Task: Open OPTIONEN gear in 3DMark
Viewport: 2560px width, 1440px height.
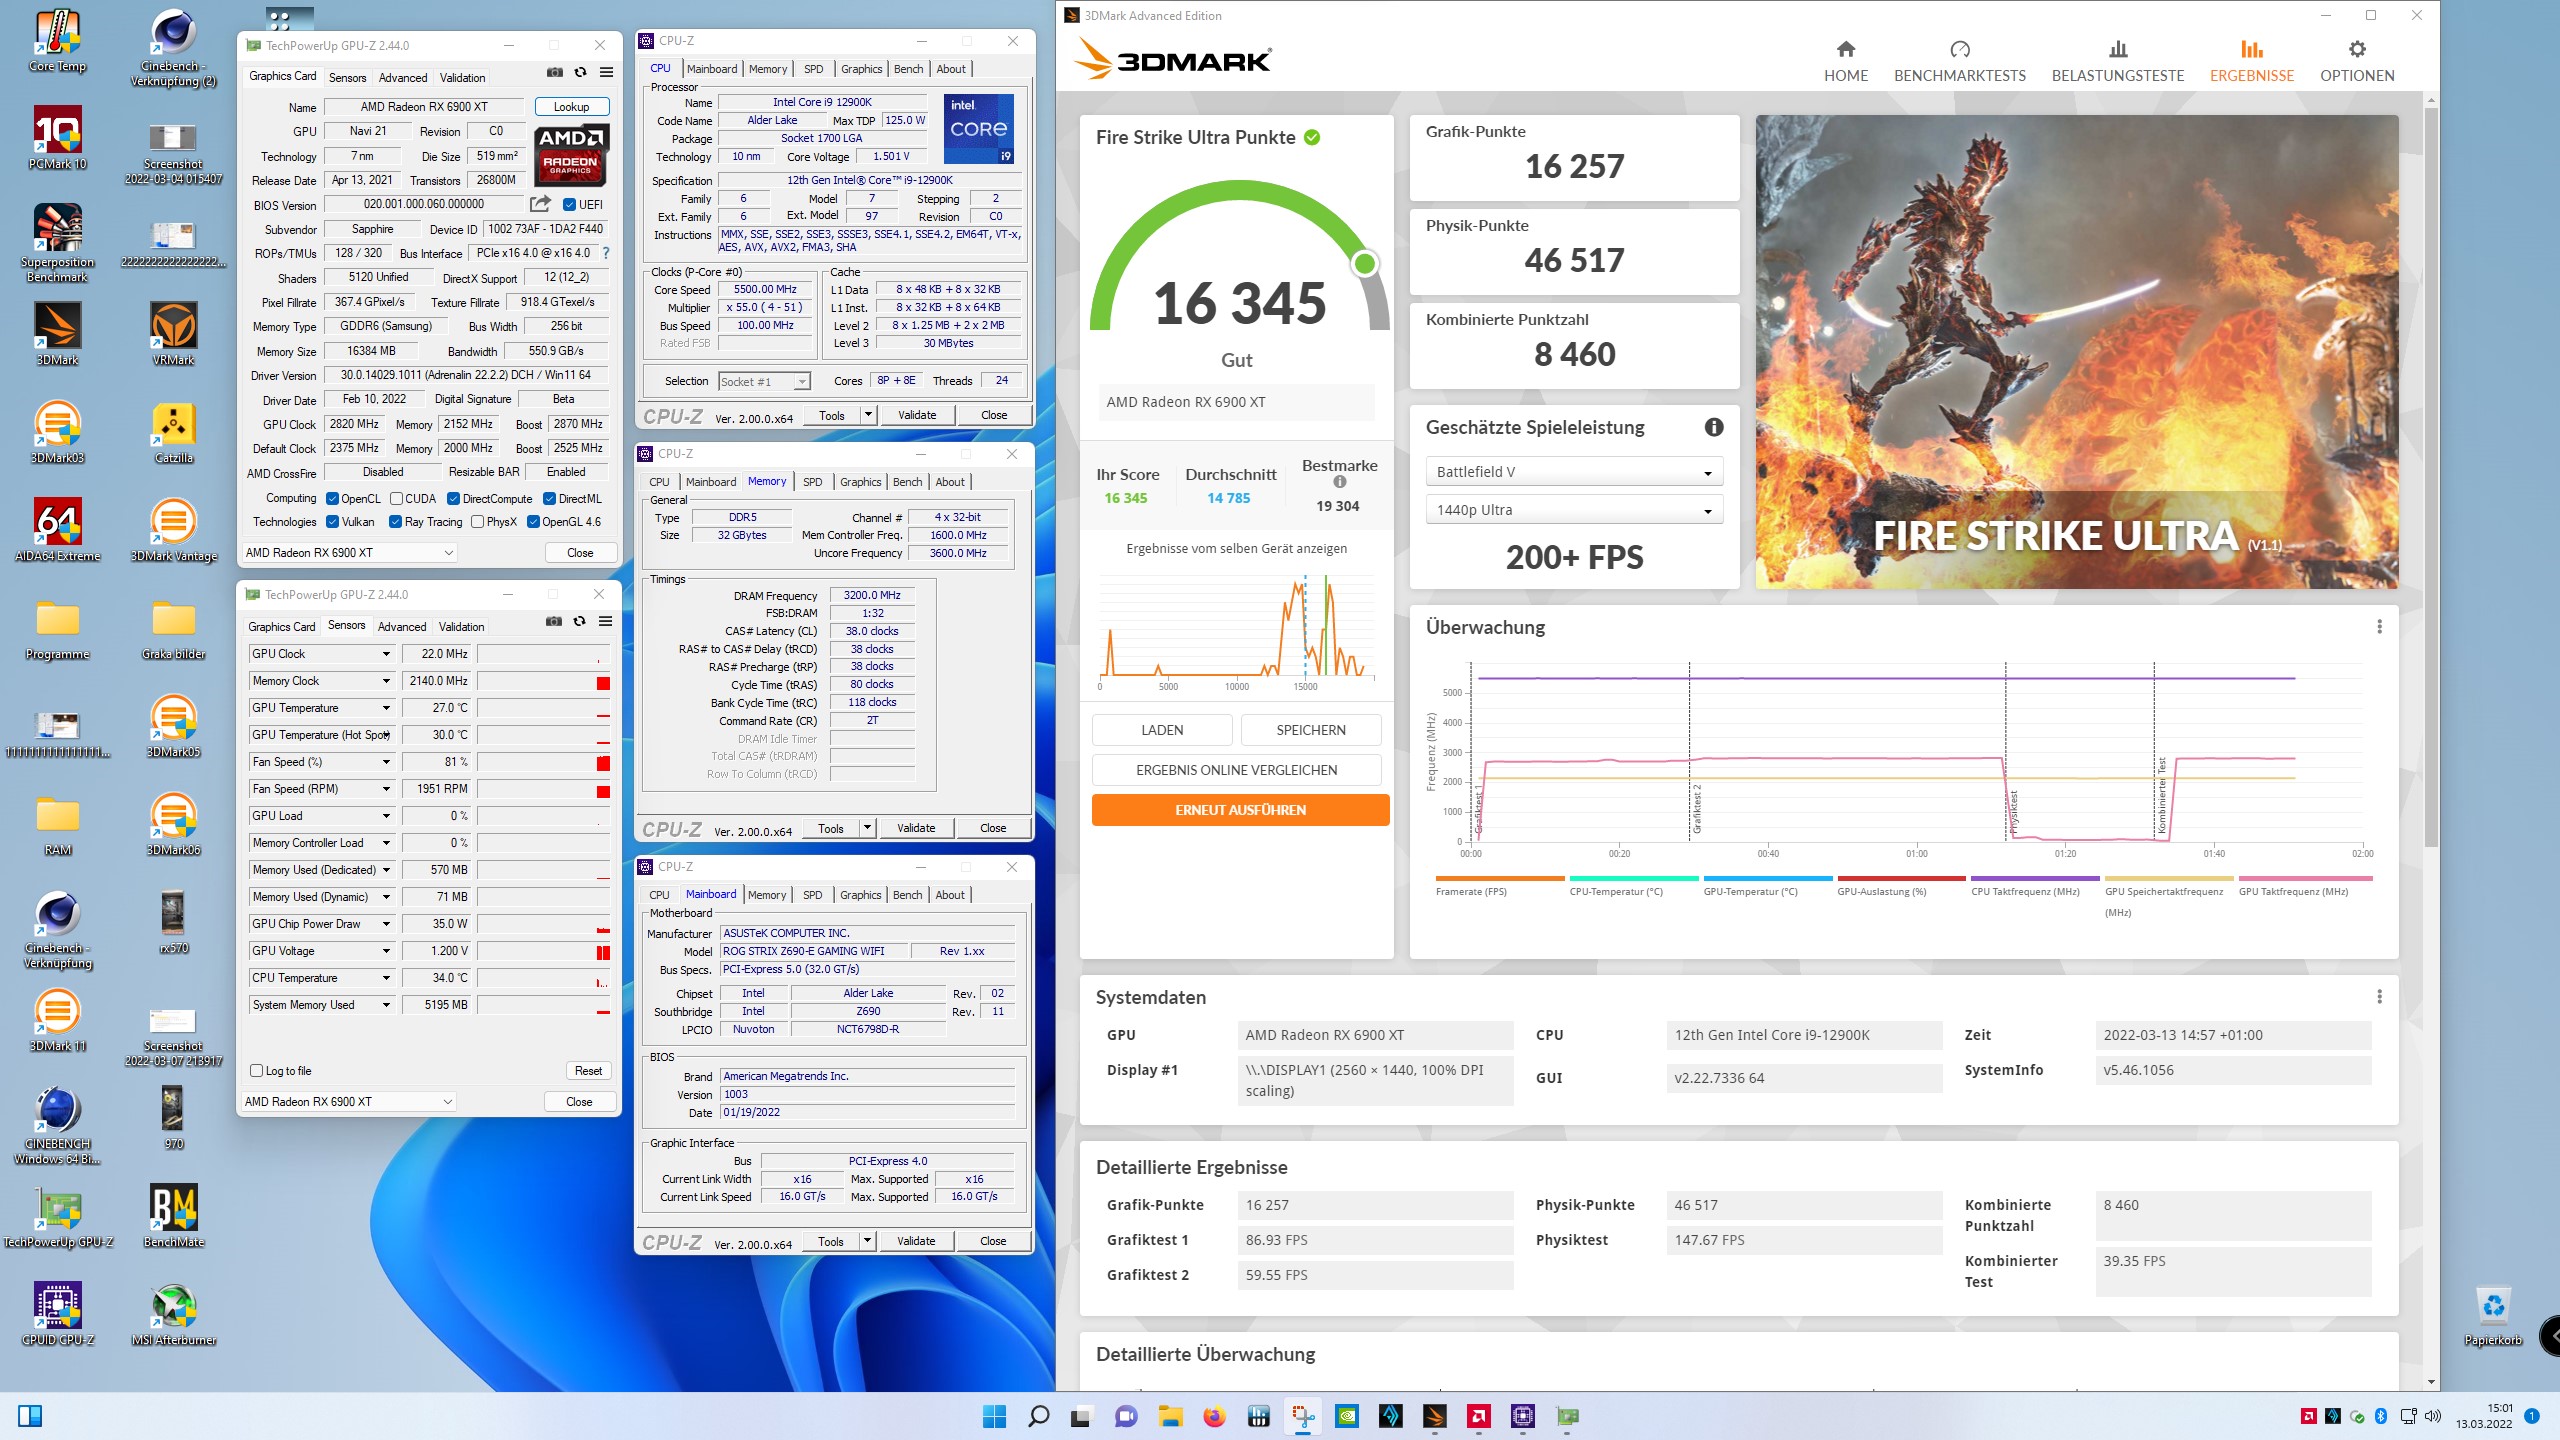Action: 2356,49
